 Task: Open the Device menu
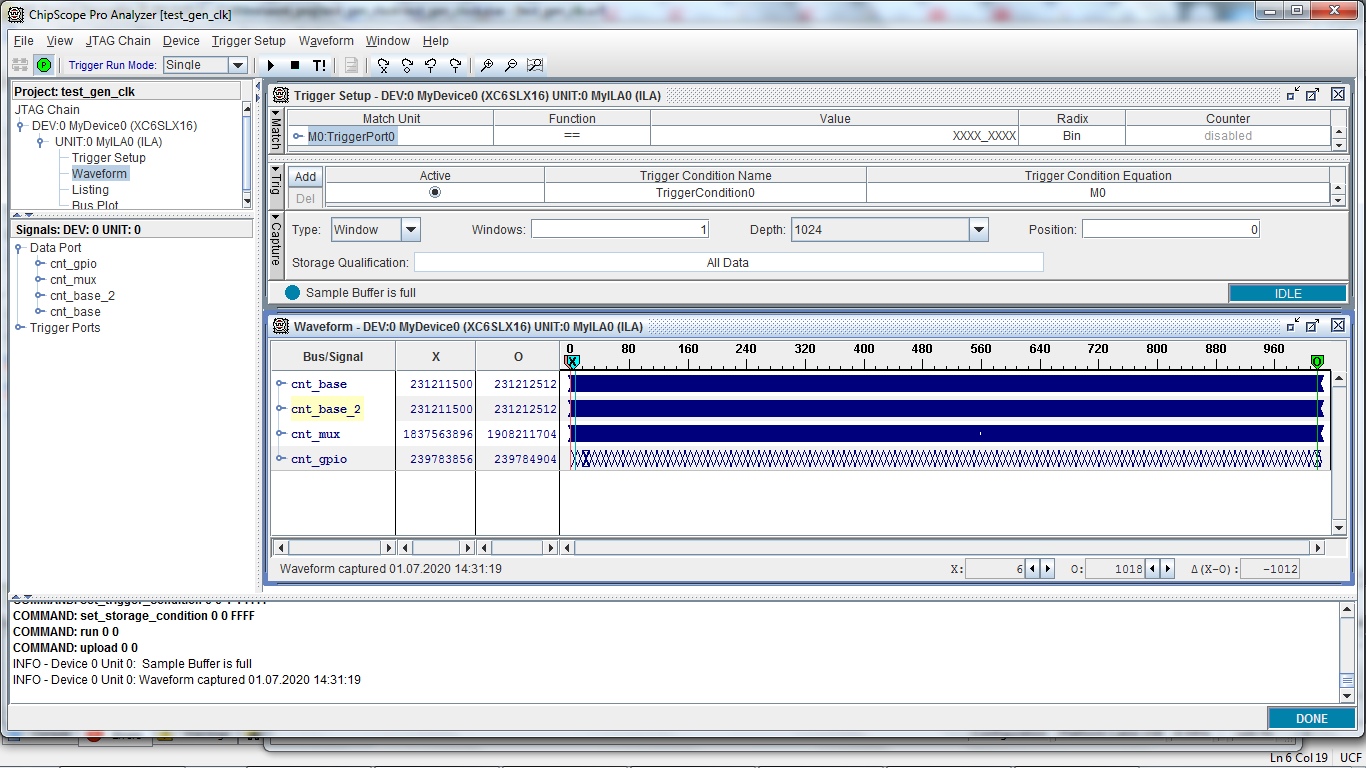(x=181, y=41)
